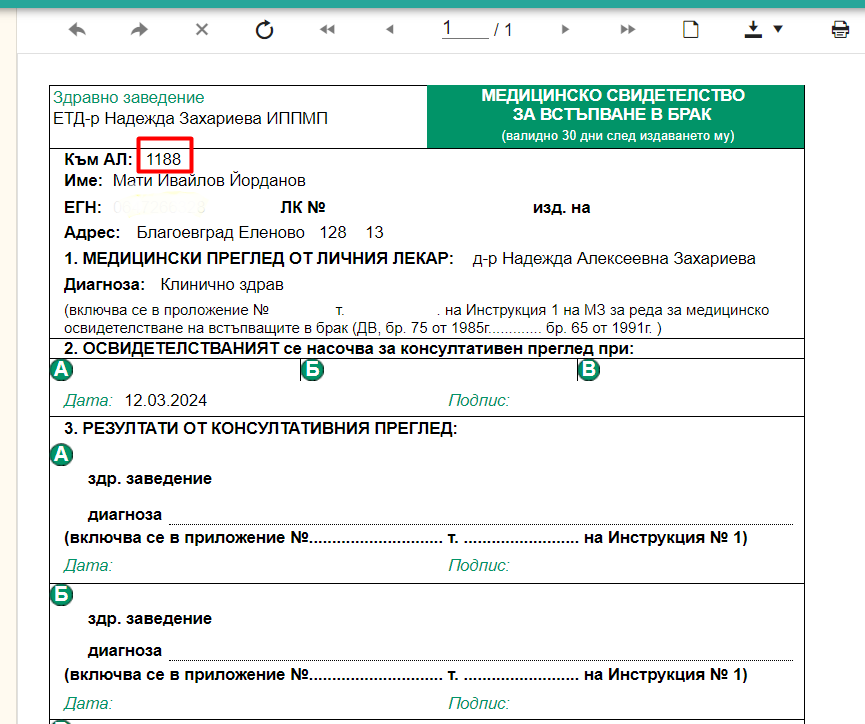The height and width of the screenshot is (724, 865).
Task: Stop loading with the X icon
Action: pos(202,29)
